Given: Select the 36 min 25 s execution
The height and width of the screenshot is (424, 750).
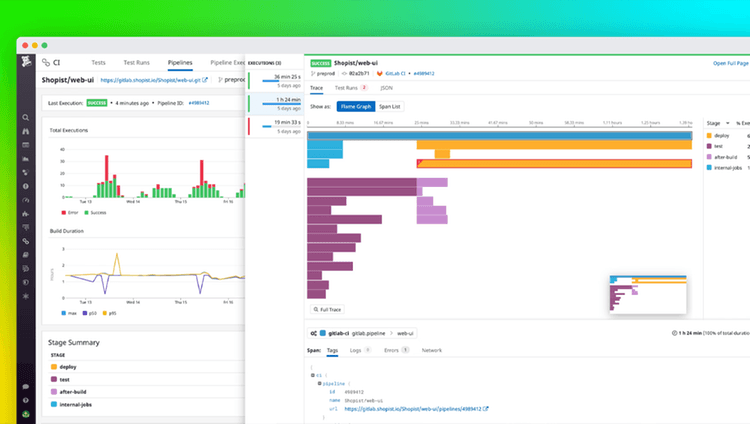Looking at the screenshot, I should 275,80.
